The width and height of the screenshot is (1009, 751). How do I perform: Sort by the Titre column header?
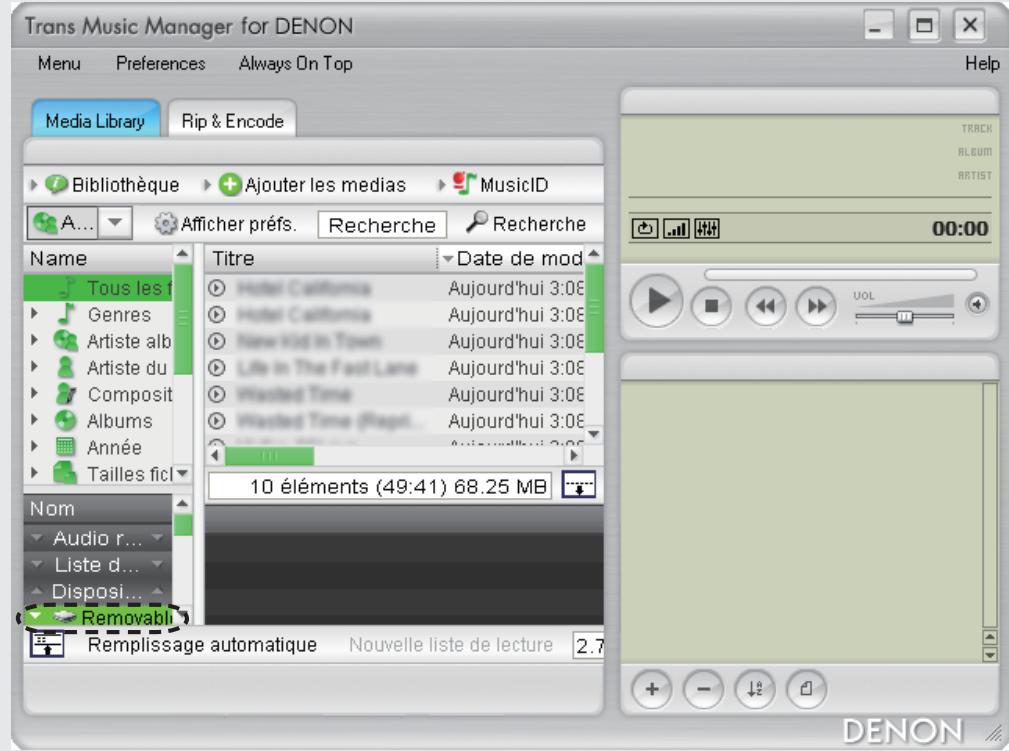point(320,258)
